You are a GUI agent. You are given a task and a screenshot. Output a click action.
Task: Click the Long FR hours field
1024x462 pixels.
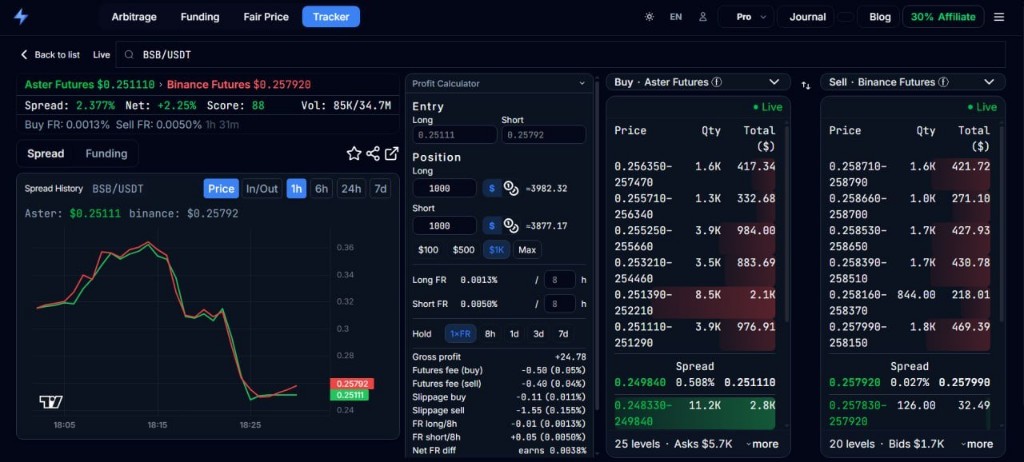click(x=560, y=280)
